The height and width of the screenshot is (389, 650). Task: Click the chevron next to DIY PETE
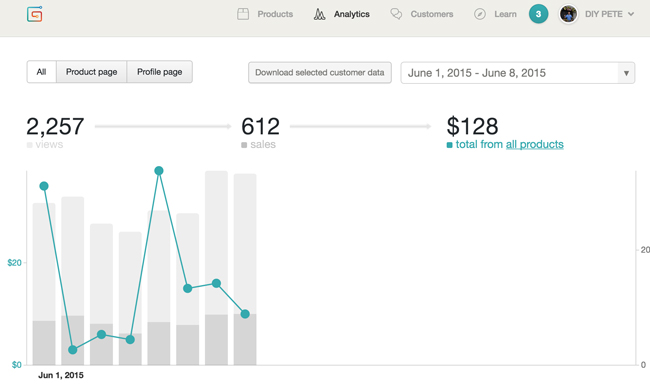click(x=631, y=14)
